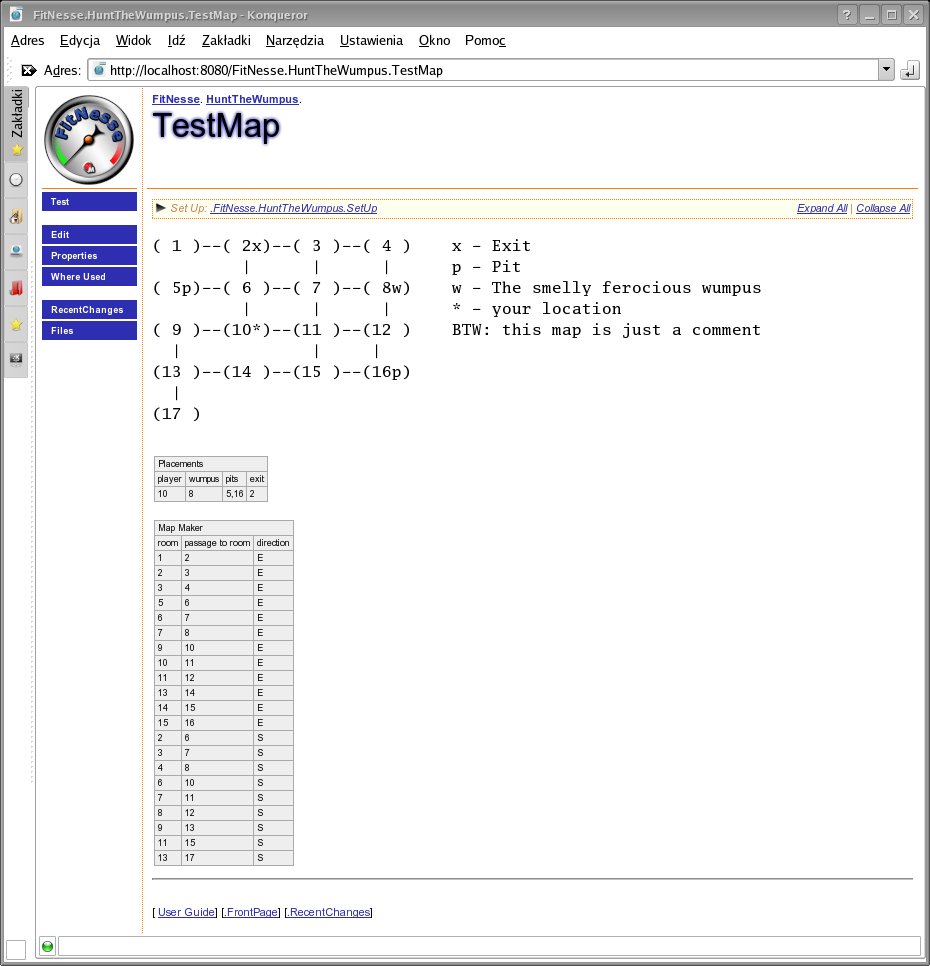Click the green status indicator in status bar

point(47,946)
